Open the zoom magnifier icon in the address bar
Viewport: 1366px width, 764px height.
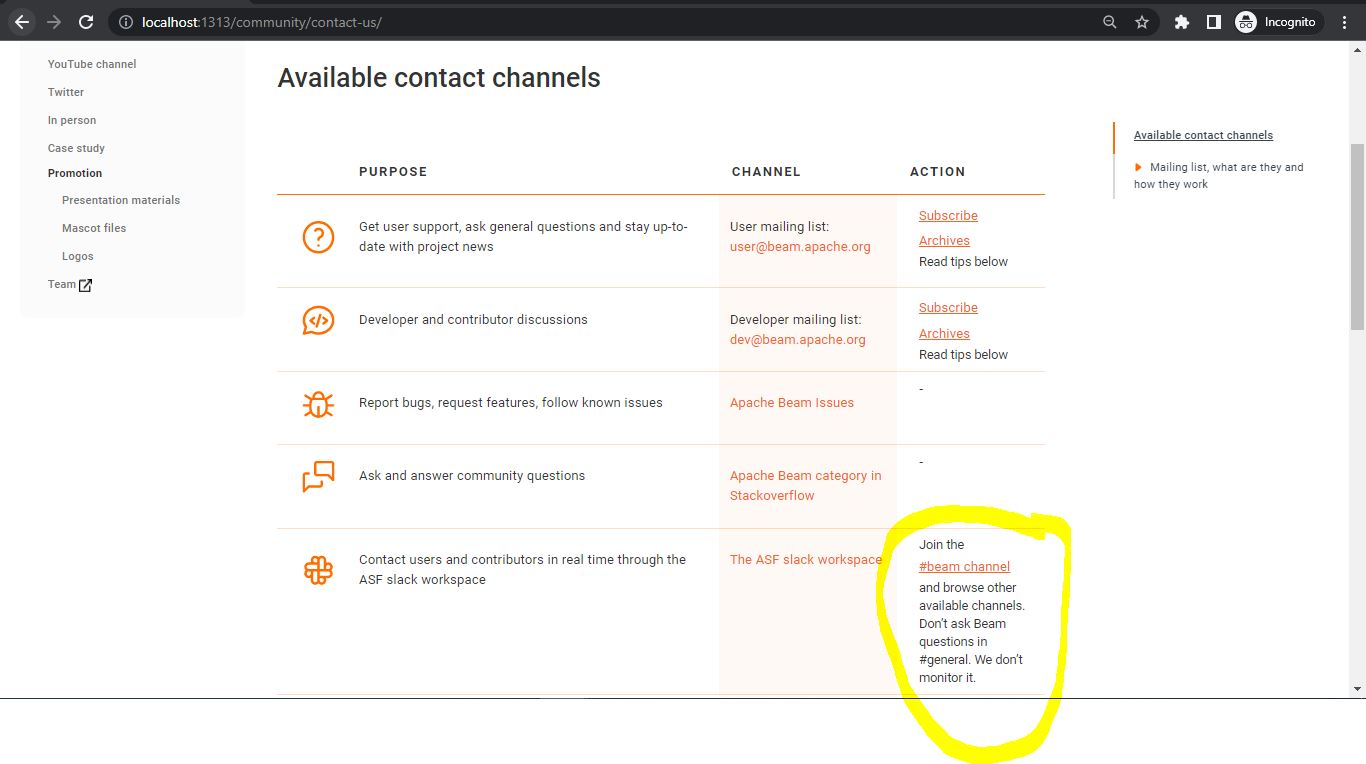pyautogui.click(x=1109, y=22)
